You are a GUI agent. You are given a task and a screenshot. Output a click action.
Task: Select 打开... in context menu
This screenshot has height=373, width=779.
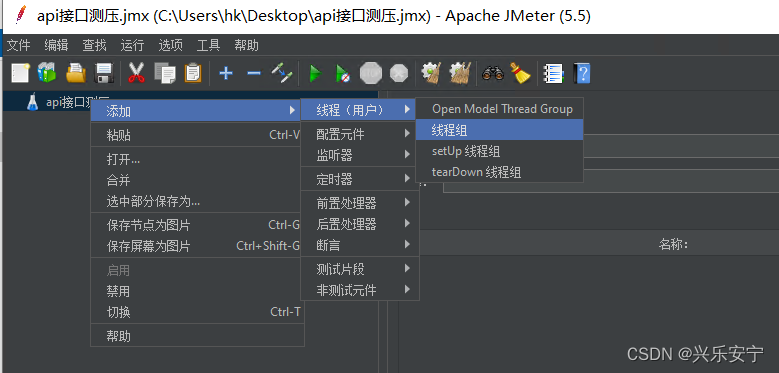pyautogui.click(x=197, y=159)
